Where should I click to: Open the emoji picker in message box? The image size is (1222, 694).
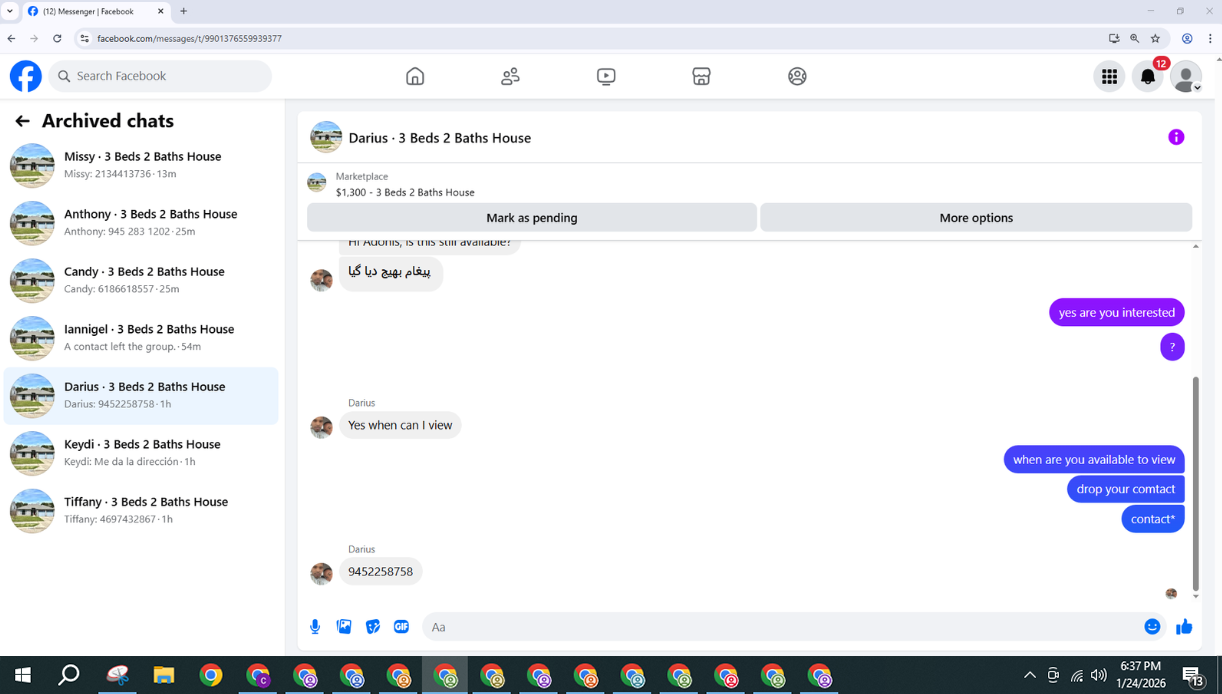click(x=1152, y=627)
